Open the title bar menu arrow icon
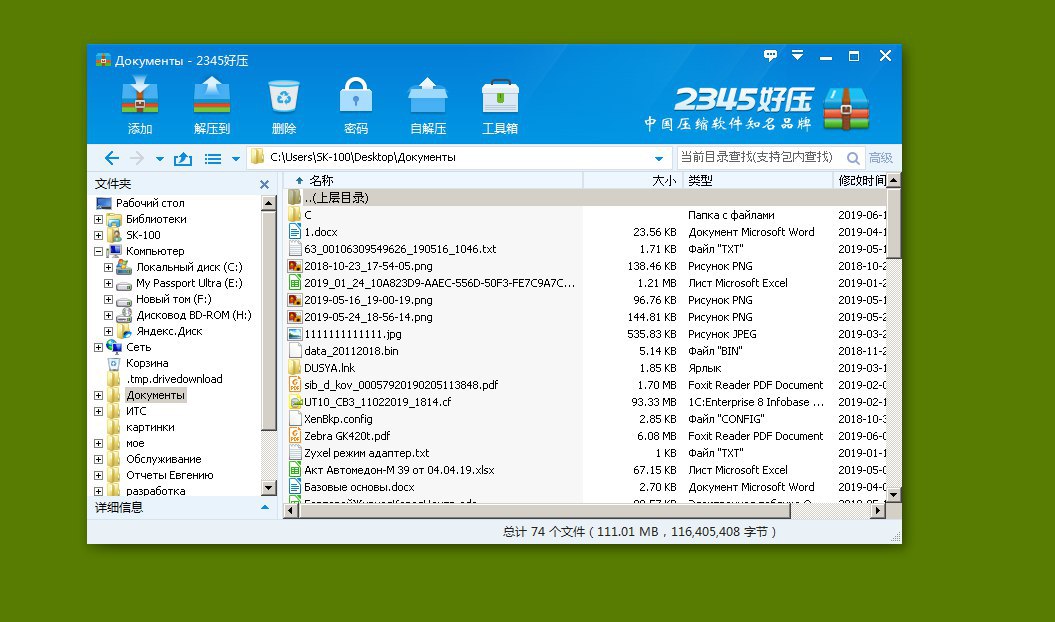Screen dimensions: 1055x622 click(x=797, y=55)
